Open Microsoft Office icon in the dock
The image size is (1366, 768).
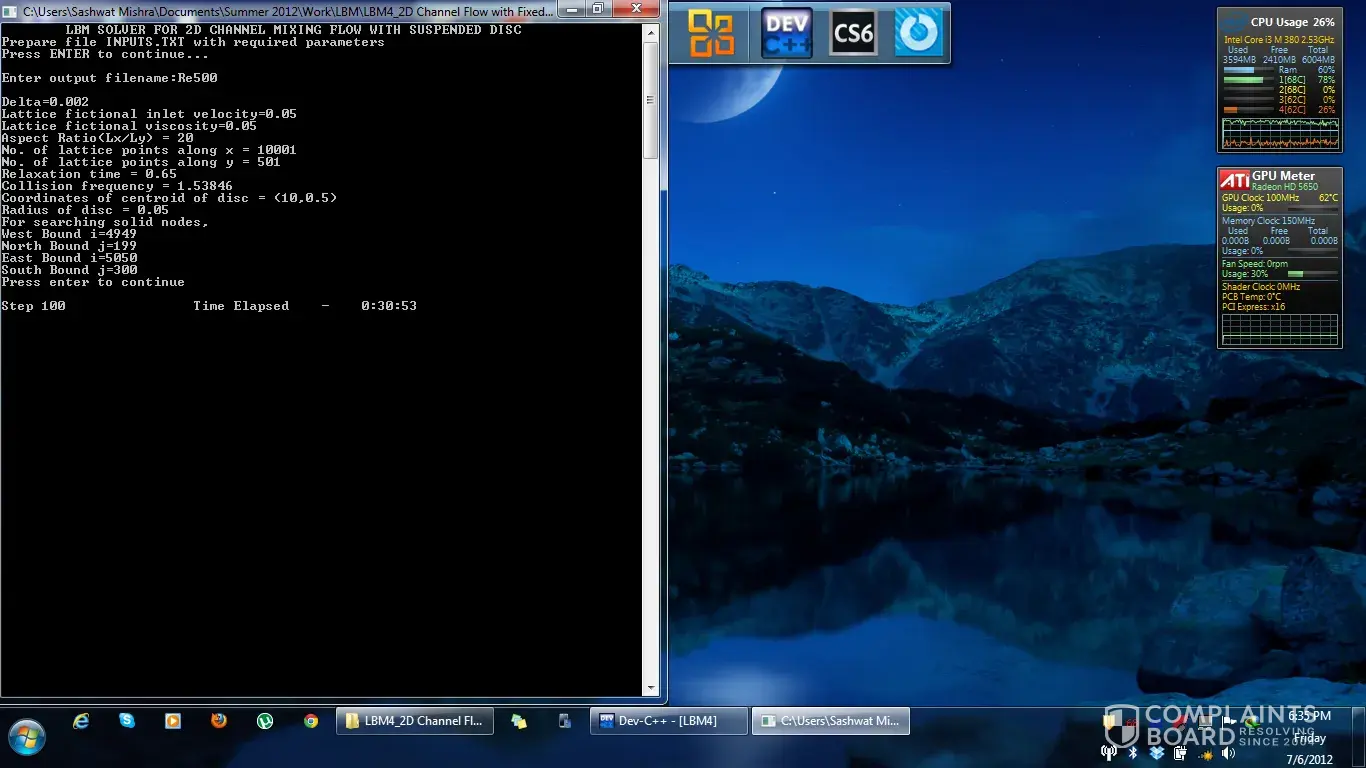[712, 33]
